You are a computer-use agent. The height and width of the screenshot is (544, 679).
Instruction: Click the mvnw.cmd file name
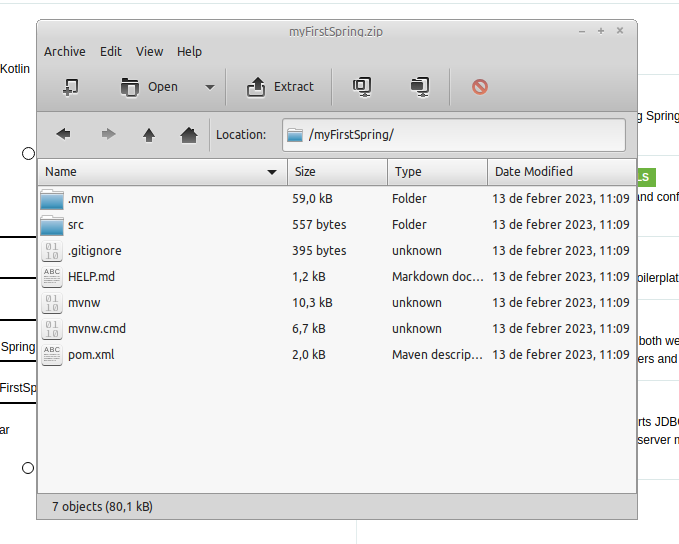(x=97, y=329)
